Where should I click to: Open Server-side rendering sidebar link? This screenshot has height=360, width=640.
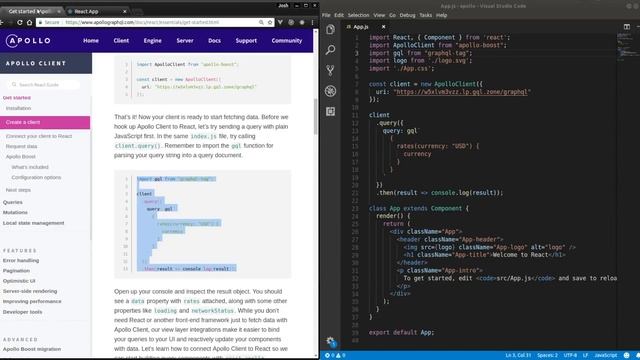30,291
